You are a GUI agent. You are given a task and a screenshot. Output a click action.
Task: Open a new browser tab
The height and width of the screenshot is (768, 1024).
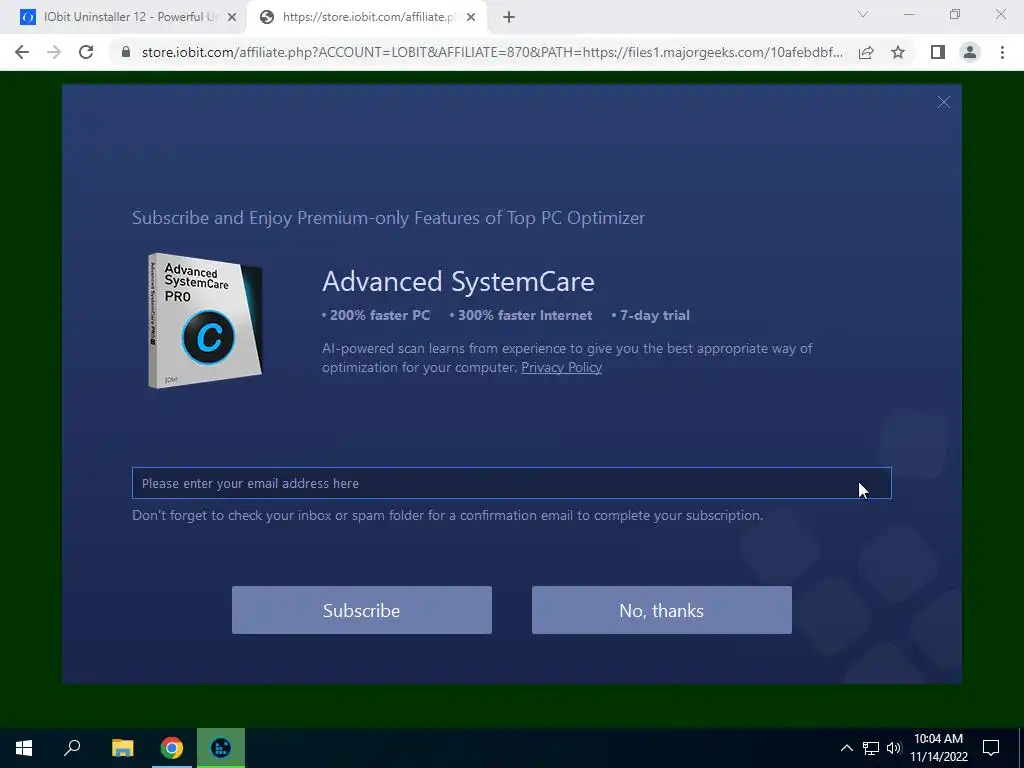tap(509, 18)
